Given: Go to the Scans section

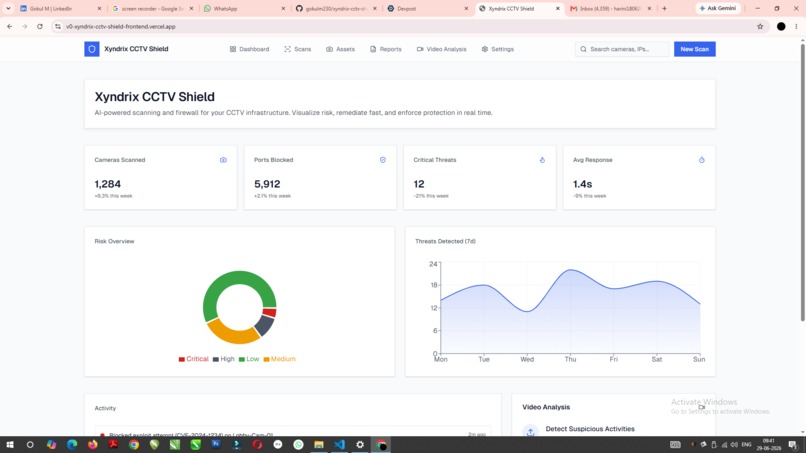Looking at the screenshot, I should click(298, 49).
